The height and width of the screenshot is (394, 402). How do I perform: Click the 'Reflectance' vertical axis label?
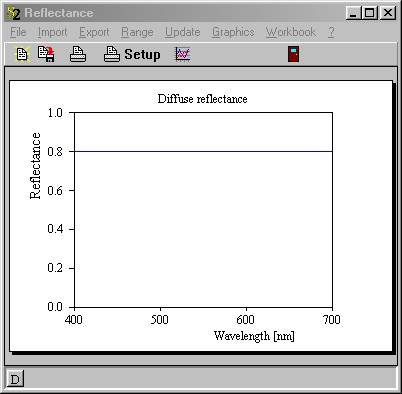(x=35, y=166)
